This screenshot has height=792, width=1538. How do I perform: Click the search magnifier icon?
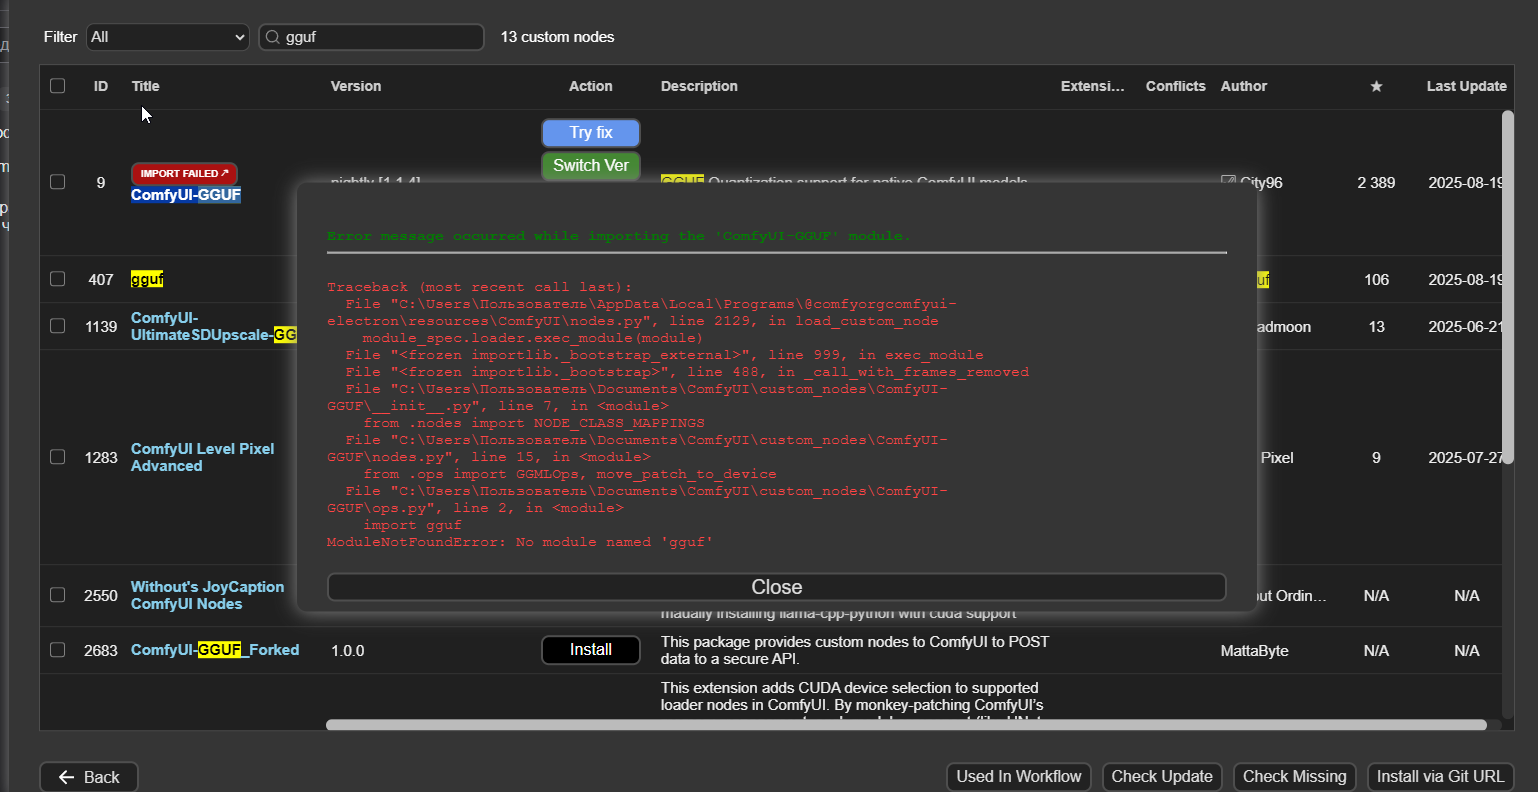pyautogui.click(x=272, y=37)
